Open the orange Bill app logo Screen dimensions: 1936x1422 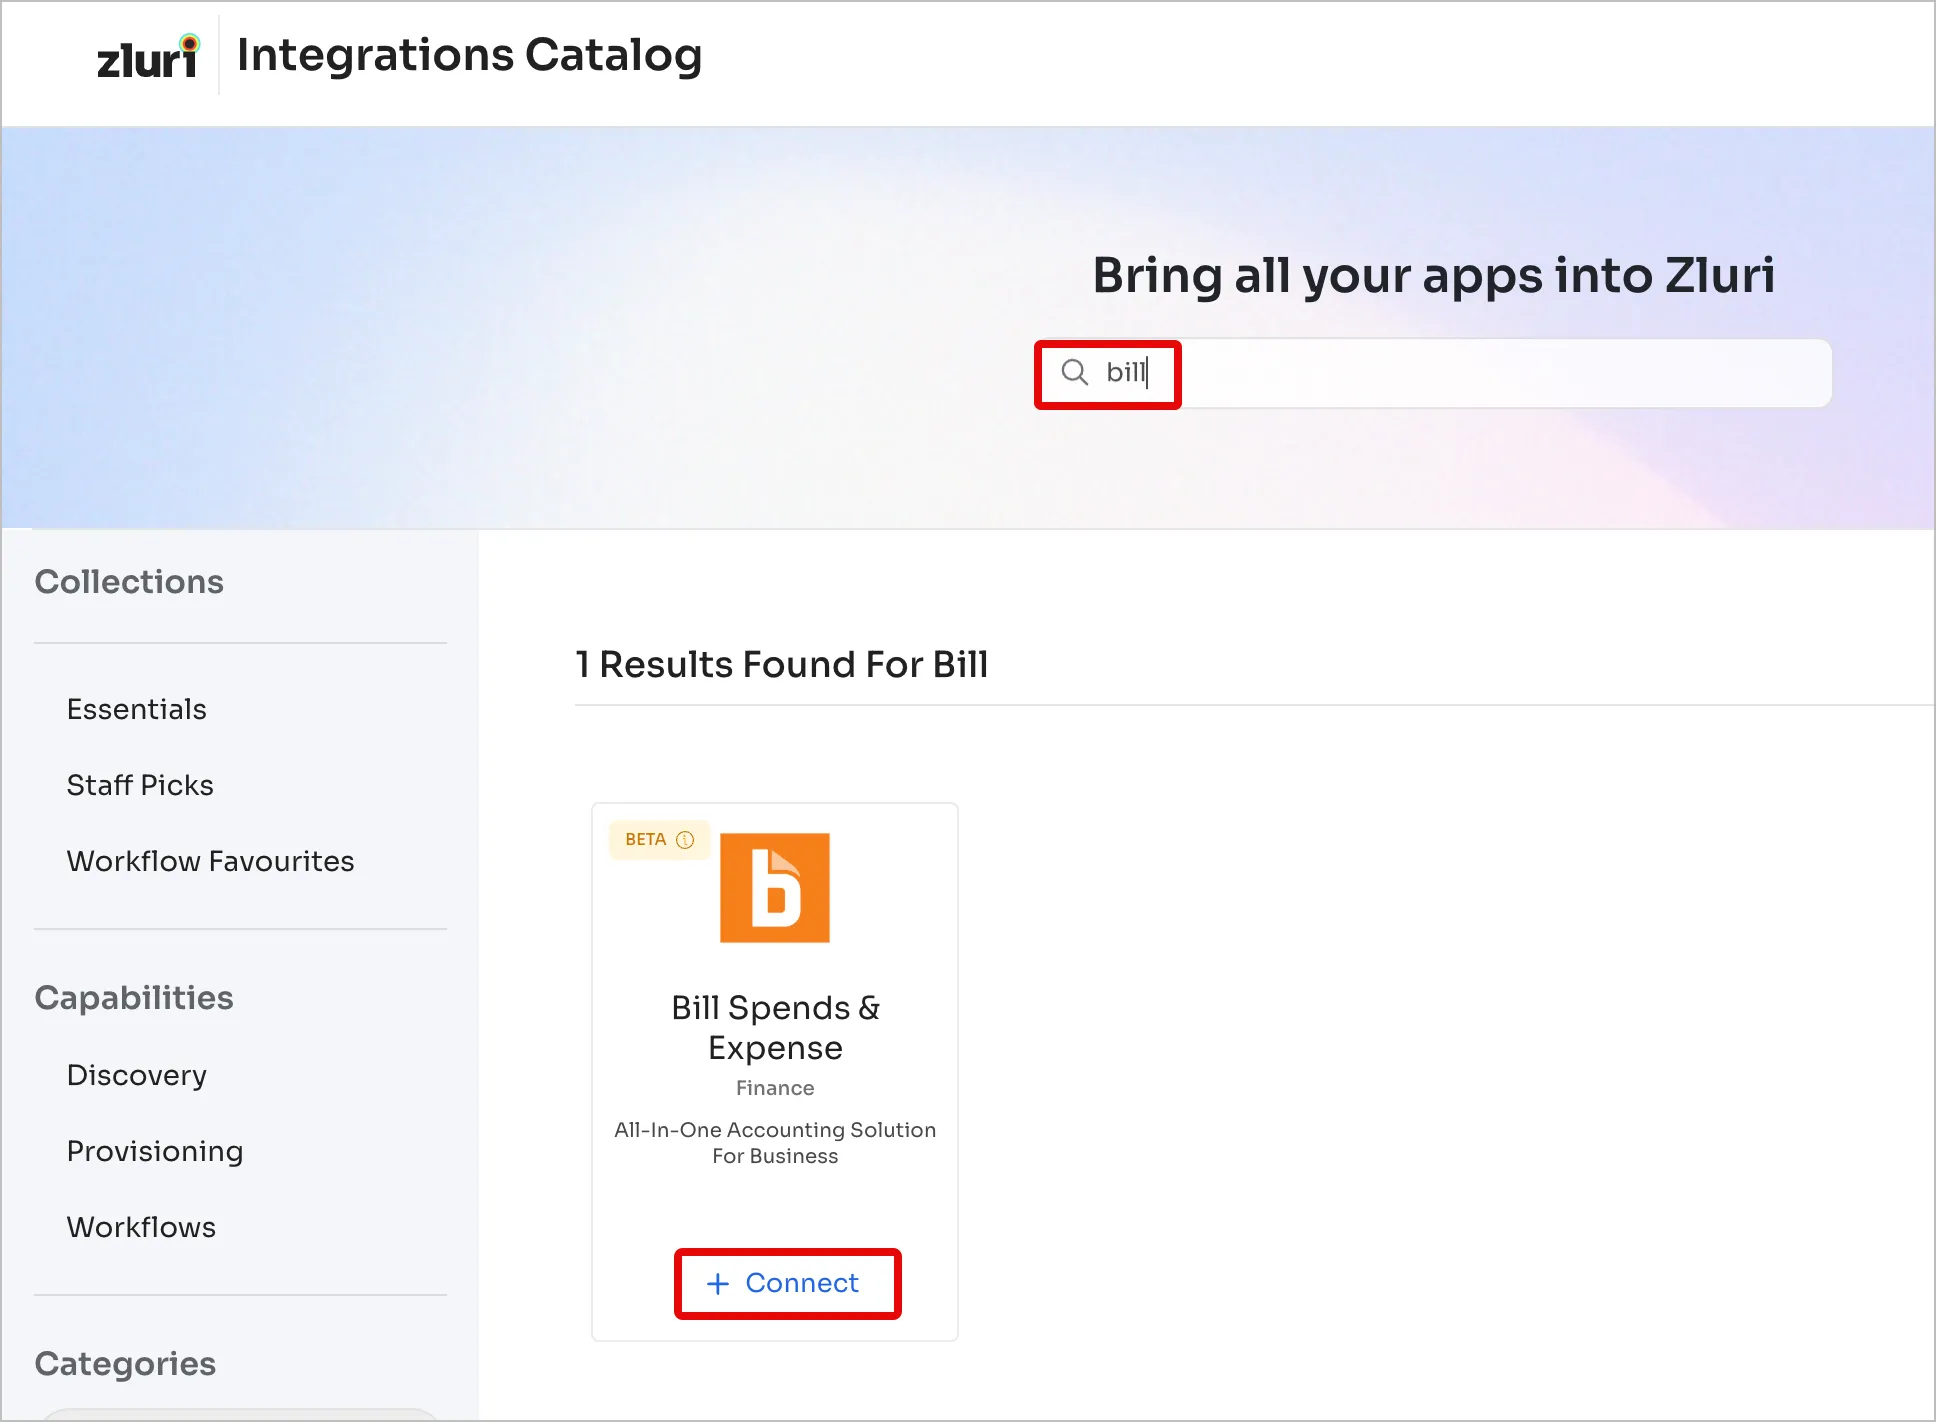tap(775, 888)
